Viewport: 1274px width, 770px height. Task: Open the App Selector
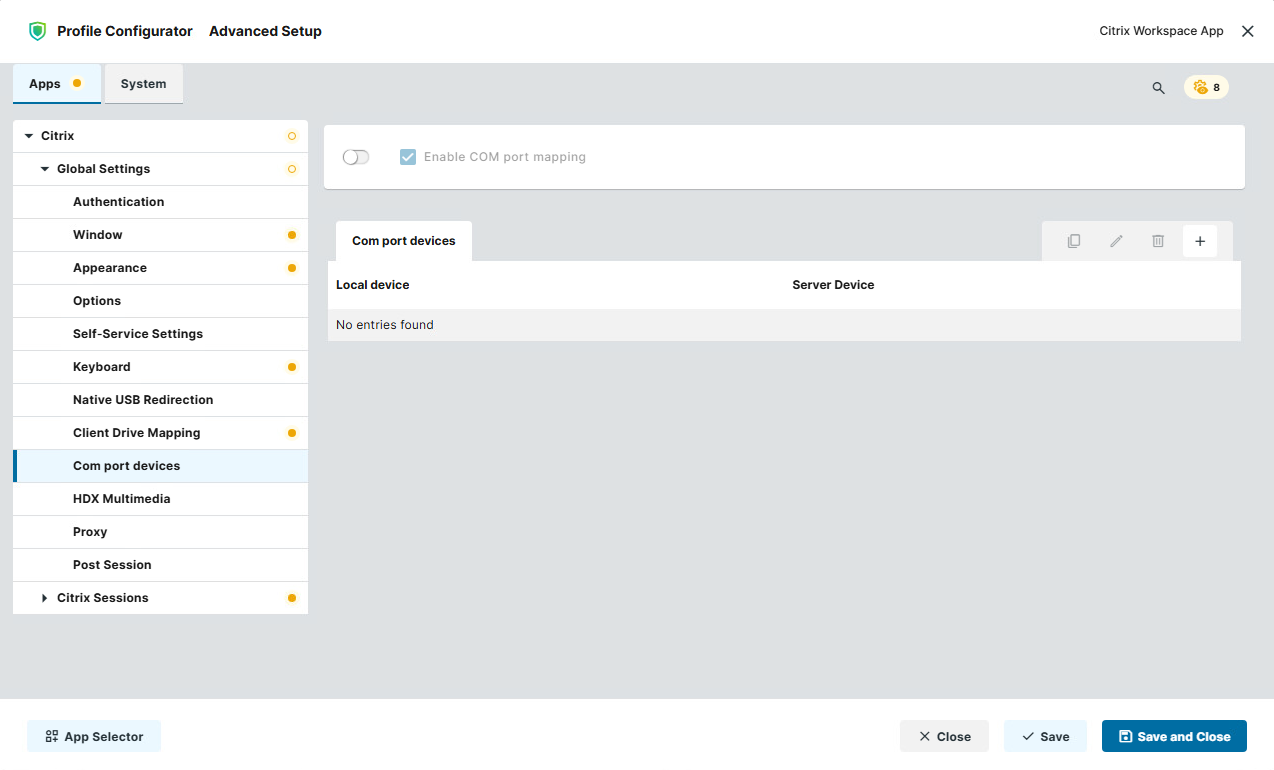tap(94, 736)
